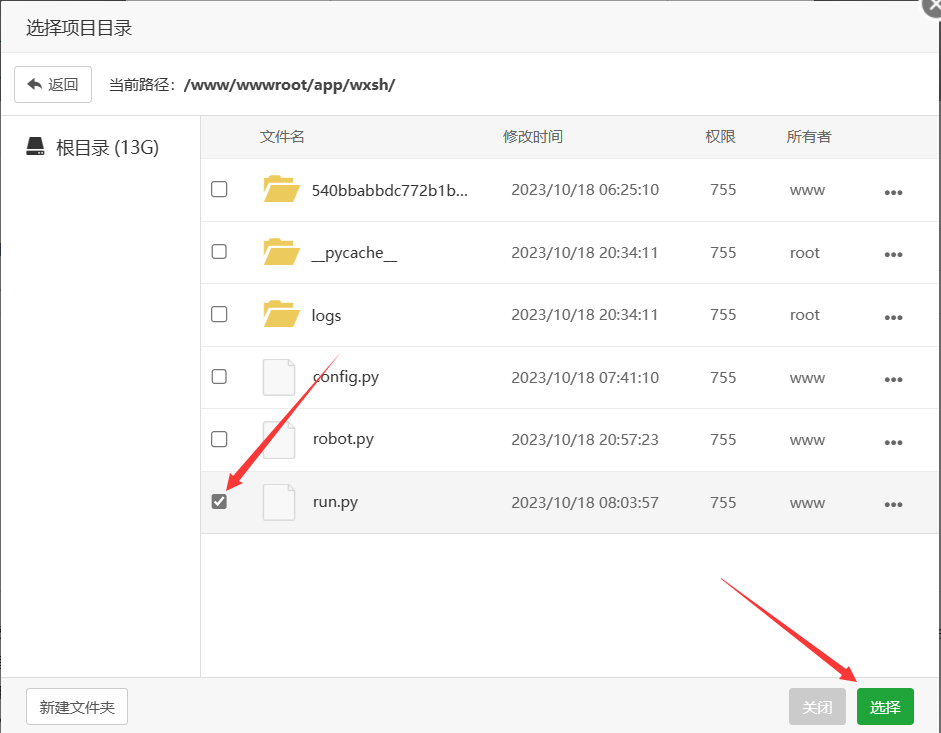Click the 所有者 column header

click(x=808, y=136)
